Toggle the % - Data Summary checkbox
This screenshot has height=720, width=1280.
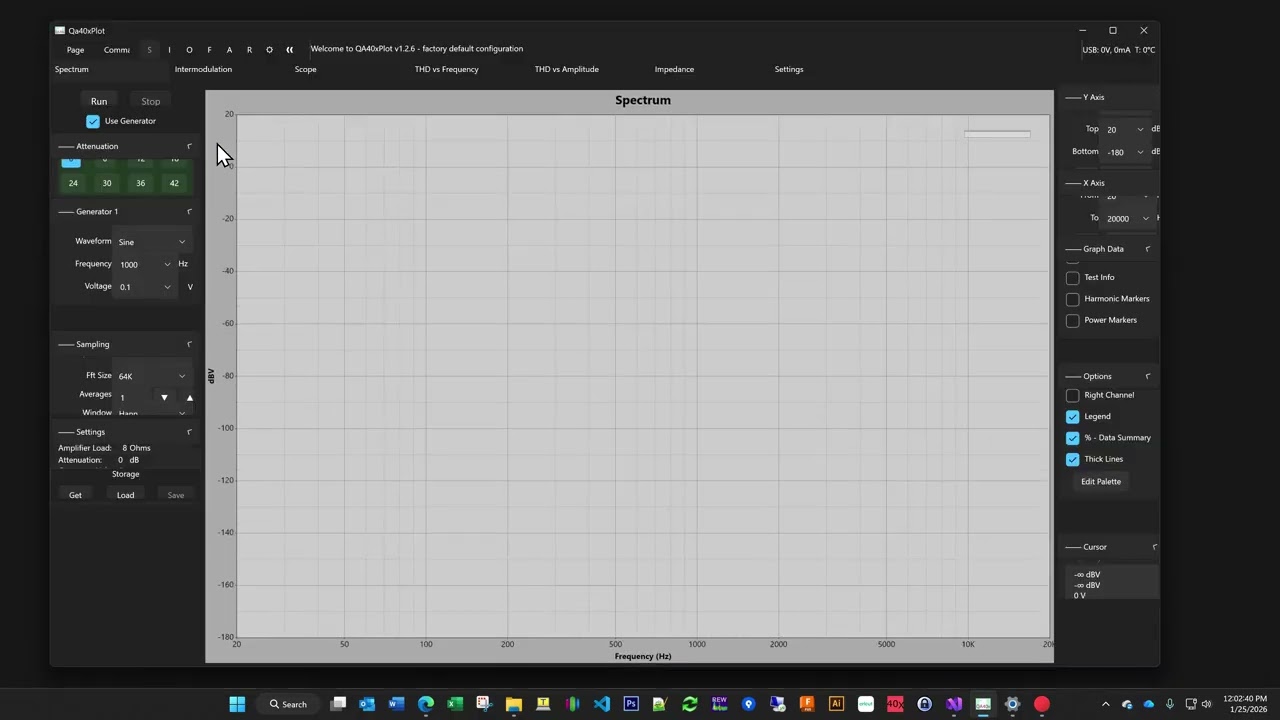point(1073,438)
